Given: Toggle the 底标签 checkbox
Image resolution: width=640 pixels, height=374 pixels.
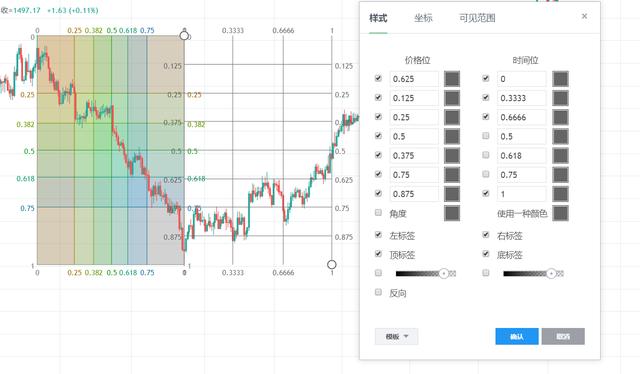Looking at the screenshot, I should click(485, 254).
